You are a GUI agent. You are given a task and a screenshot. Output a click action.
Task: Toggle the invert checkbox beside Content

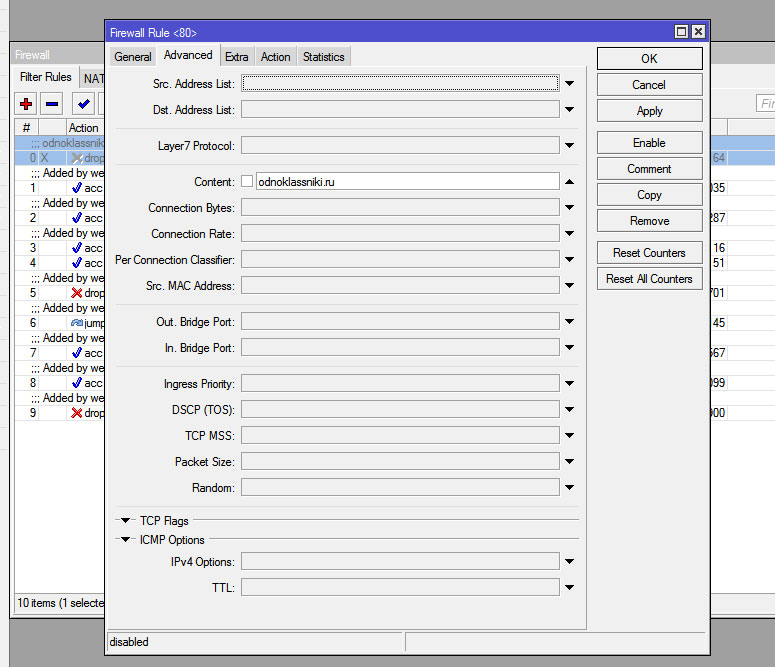[x=247, y=182]
